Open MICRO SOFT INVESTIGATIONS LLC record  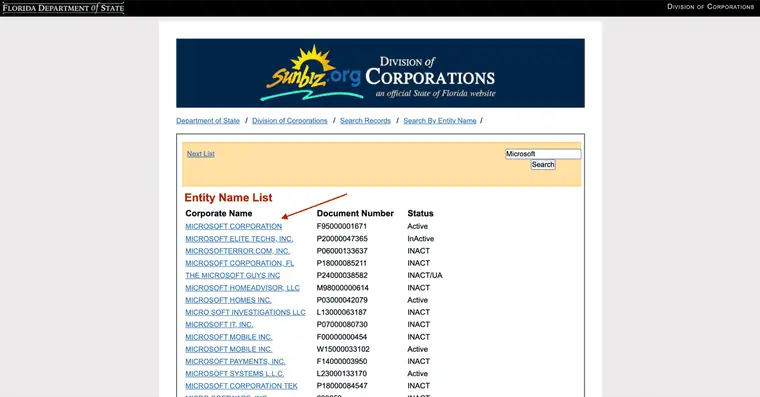coord(245,312)
